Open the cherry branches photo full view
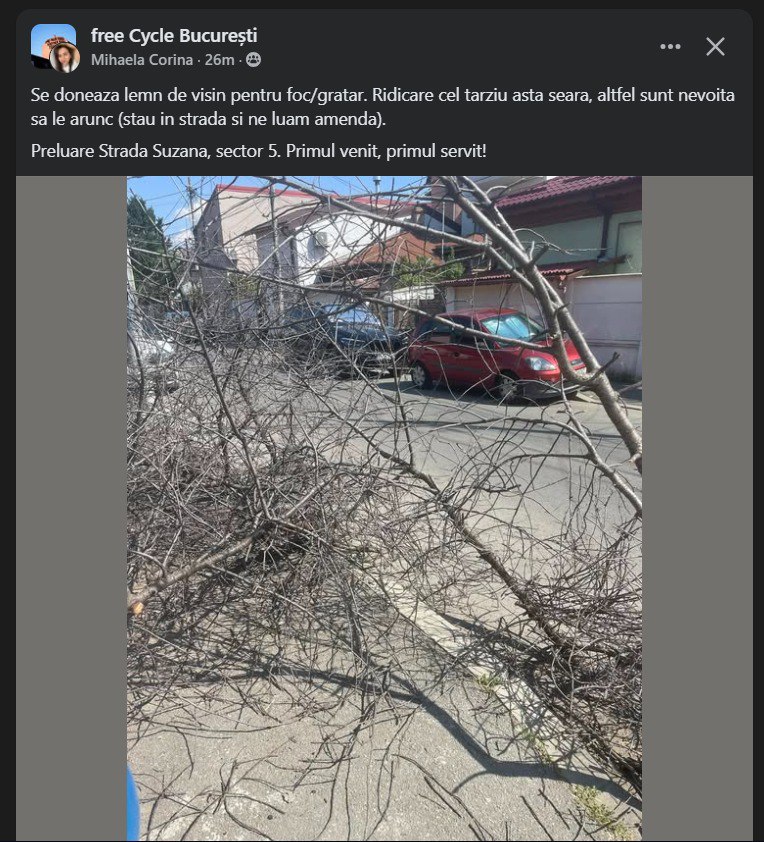The image size is (764, 842). tap(384, 508)
